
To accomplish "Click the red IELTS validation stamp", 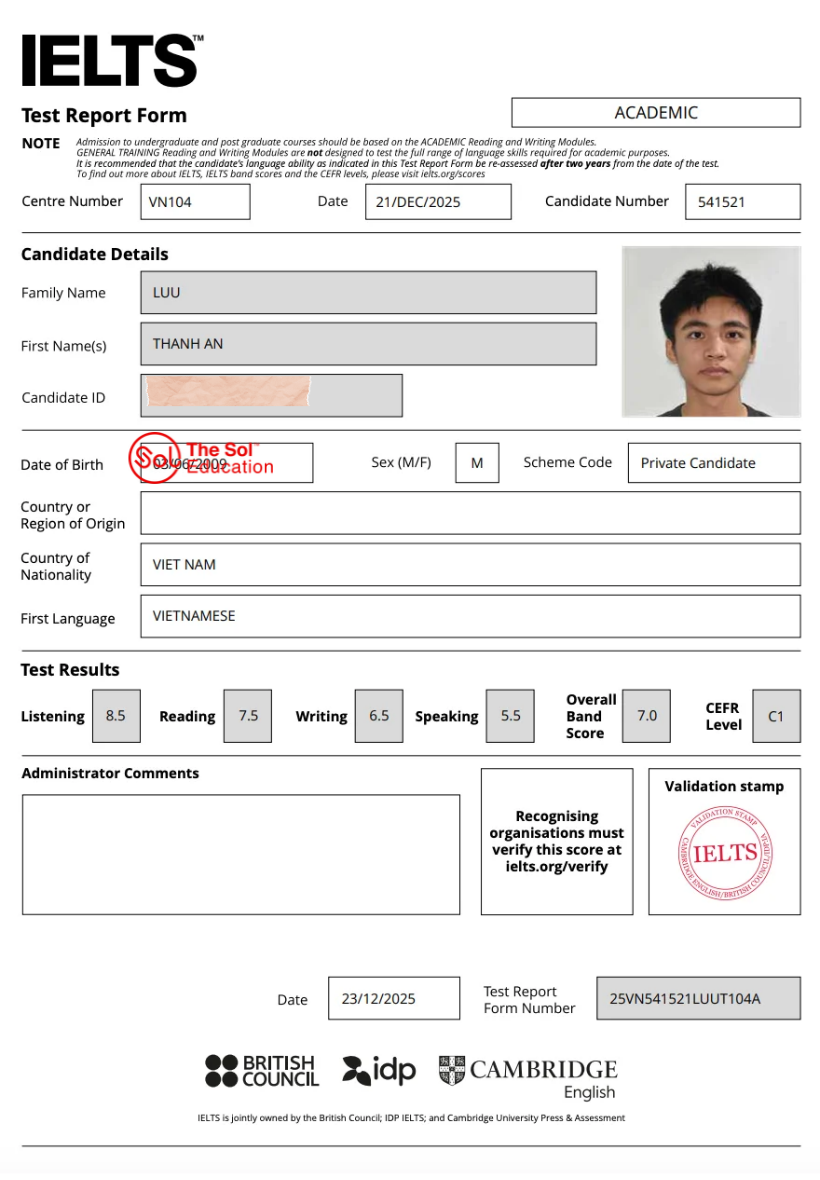I will (x=724, y=853).
